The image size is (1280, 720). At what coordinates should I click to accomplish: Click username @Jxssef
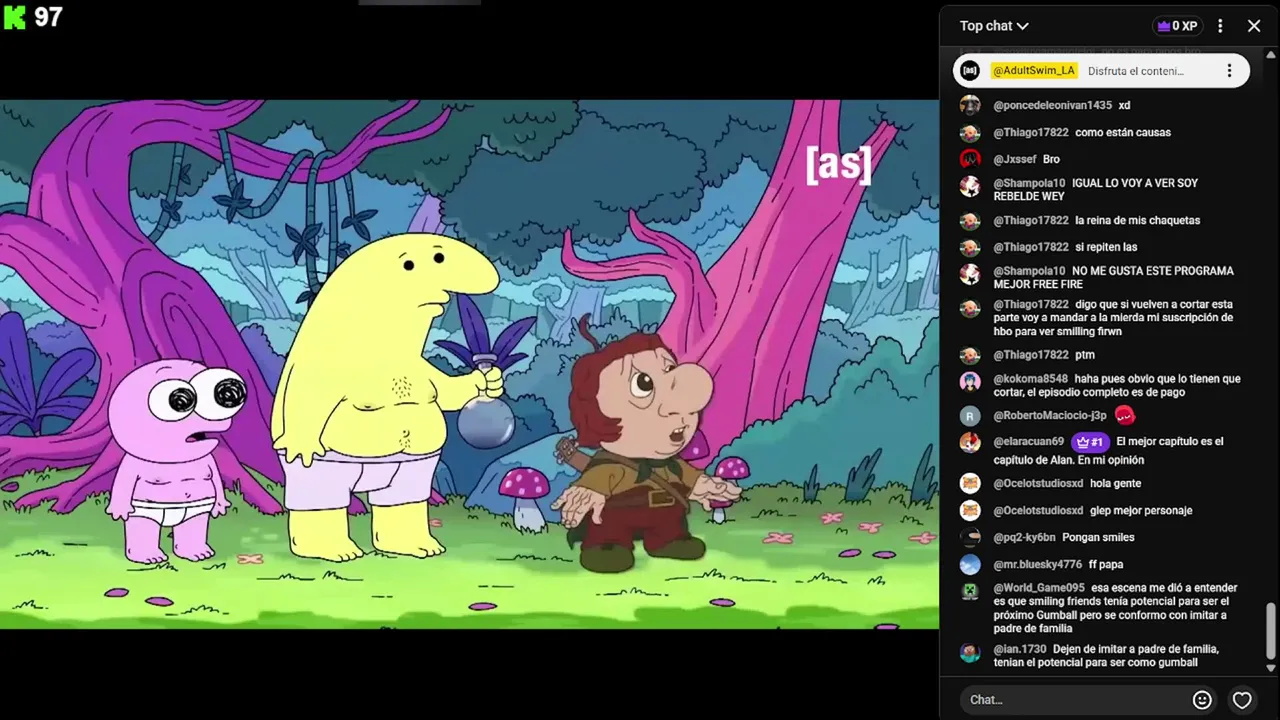pyautogui.click(x=1014, y=159)
